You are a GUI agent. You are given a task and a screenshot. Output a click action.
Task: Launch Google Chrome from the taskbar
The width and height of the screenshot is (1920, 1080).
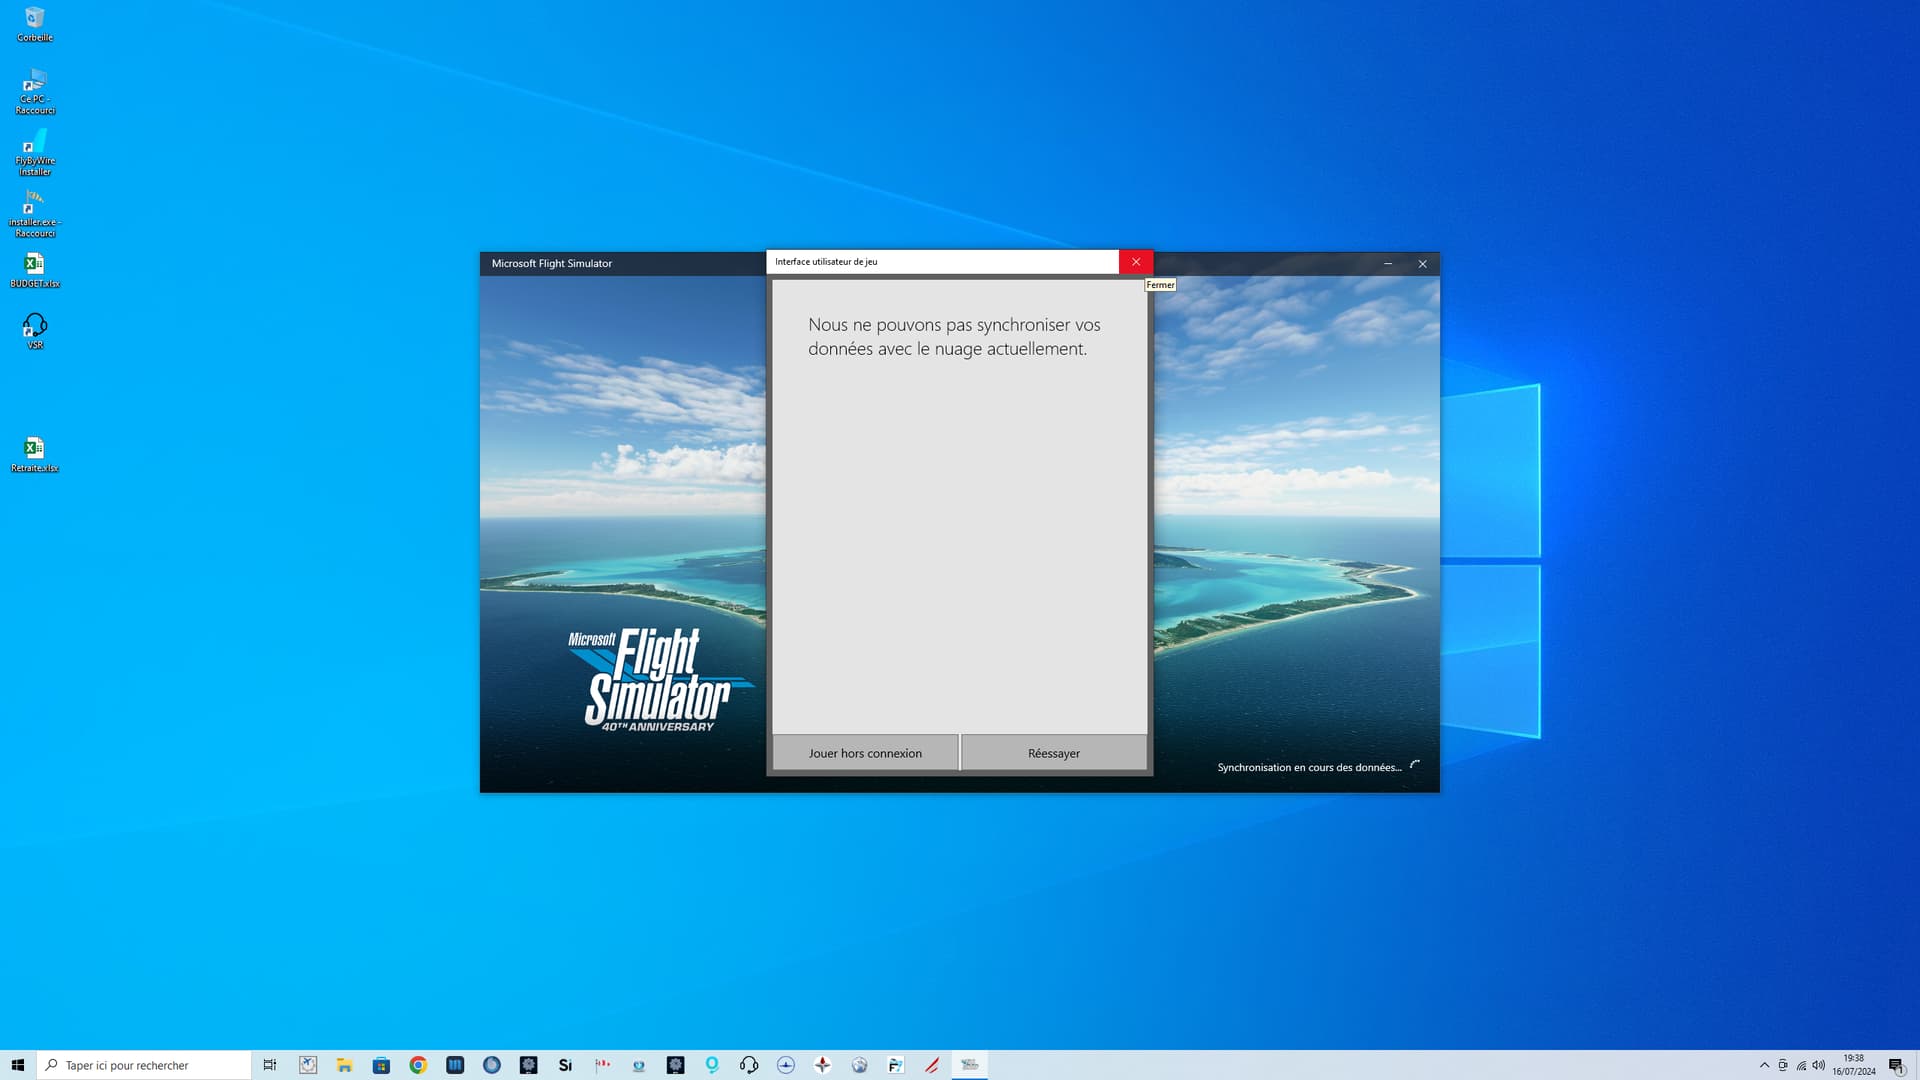pos(418,1065)
